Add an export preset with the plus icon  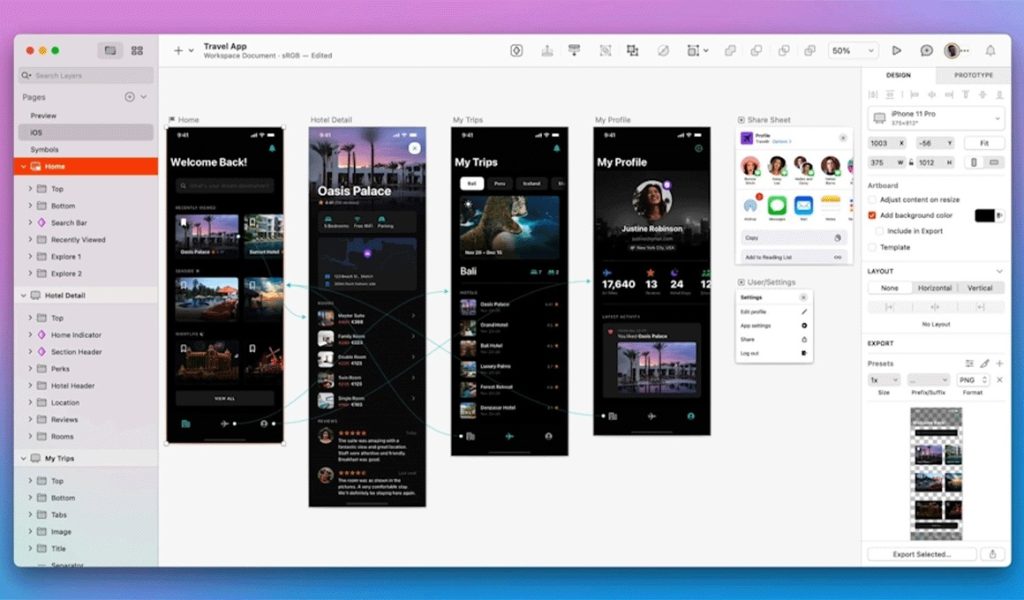(x=999, y=363)
